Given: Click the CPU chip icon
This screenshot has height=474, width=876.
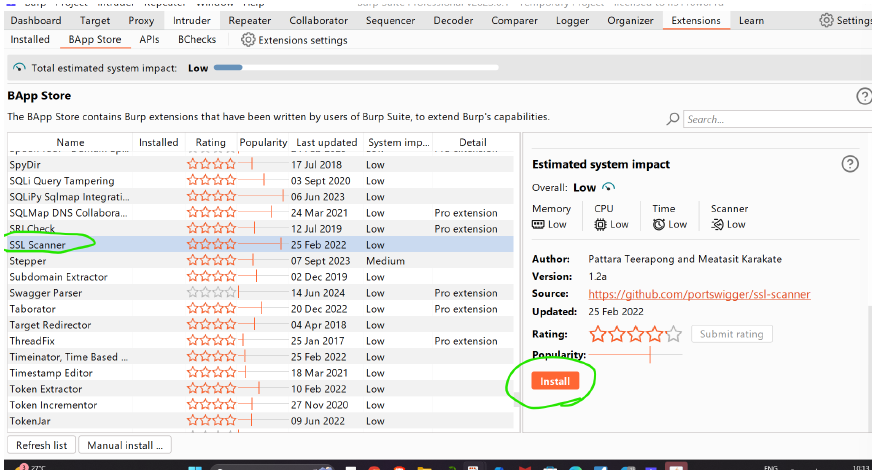Looking at the screenshot, I should 600,224.
